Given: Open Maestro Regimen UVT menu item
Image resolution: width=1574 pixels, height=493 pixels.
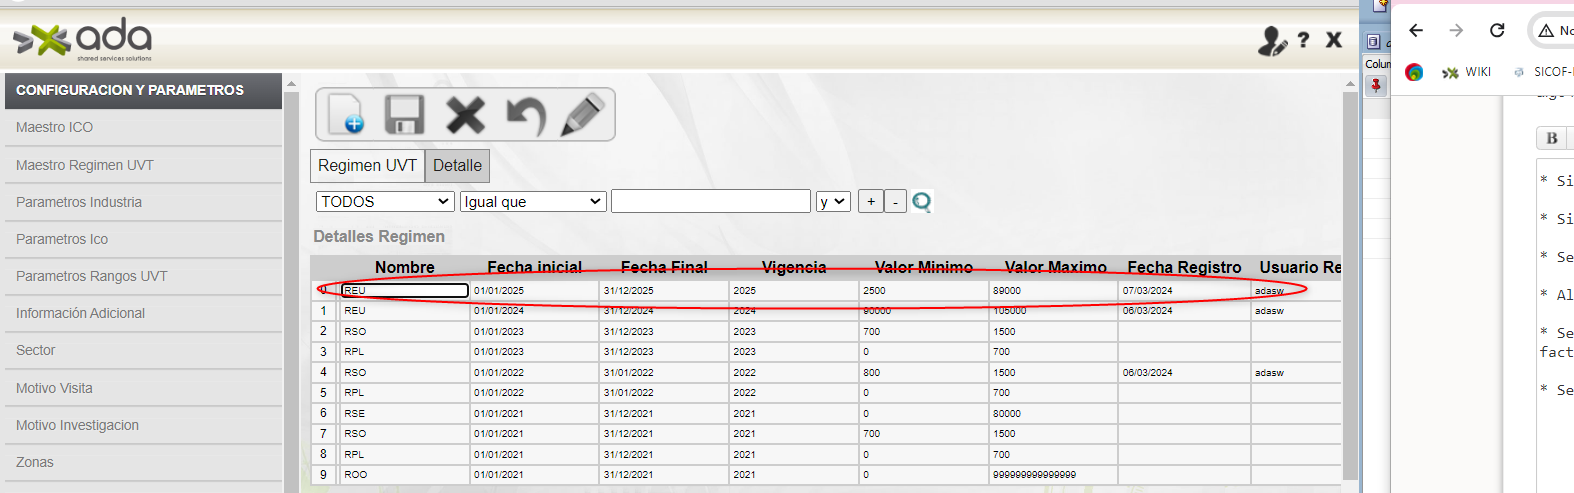Looking at the screenshot, I should pyautogui.click(x=85, y=165).
